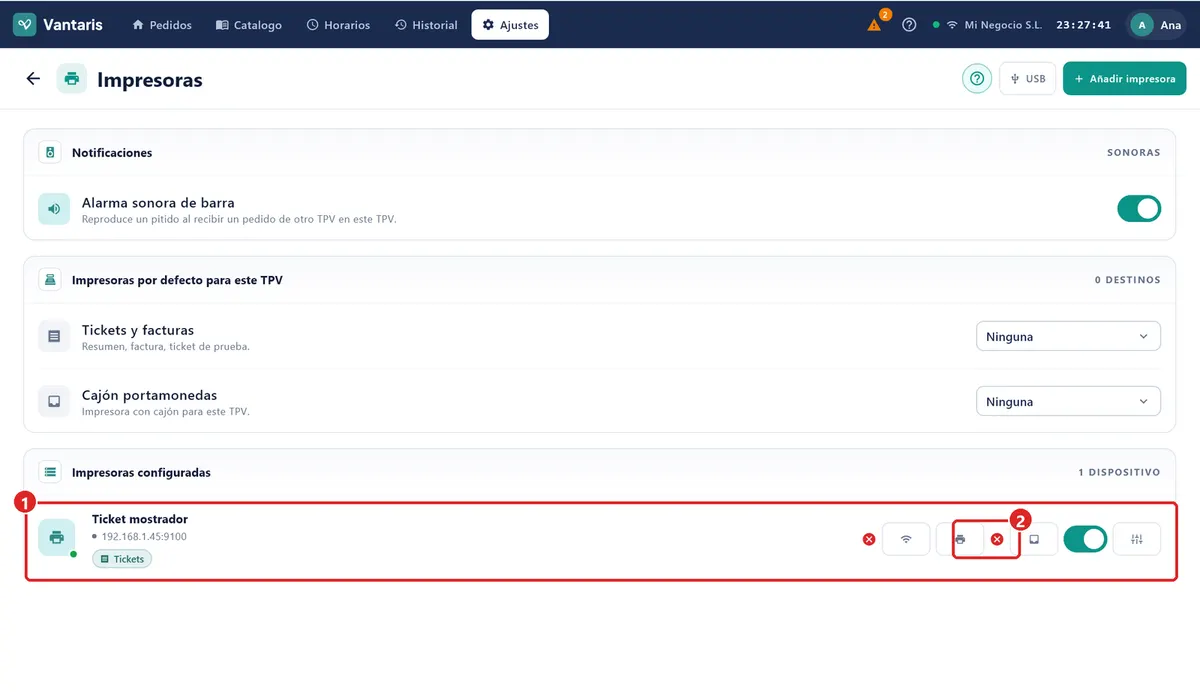This screenshot has width=1200, height=692.
Task: Click the Ticket mostrador printer name
Action: [140, 519]
